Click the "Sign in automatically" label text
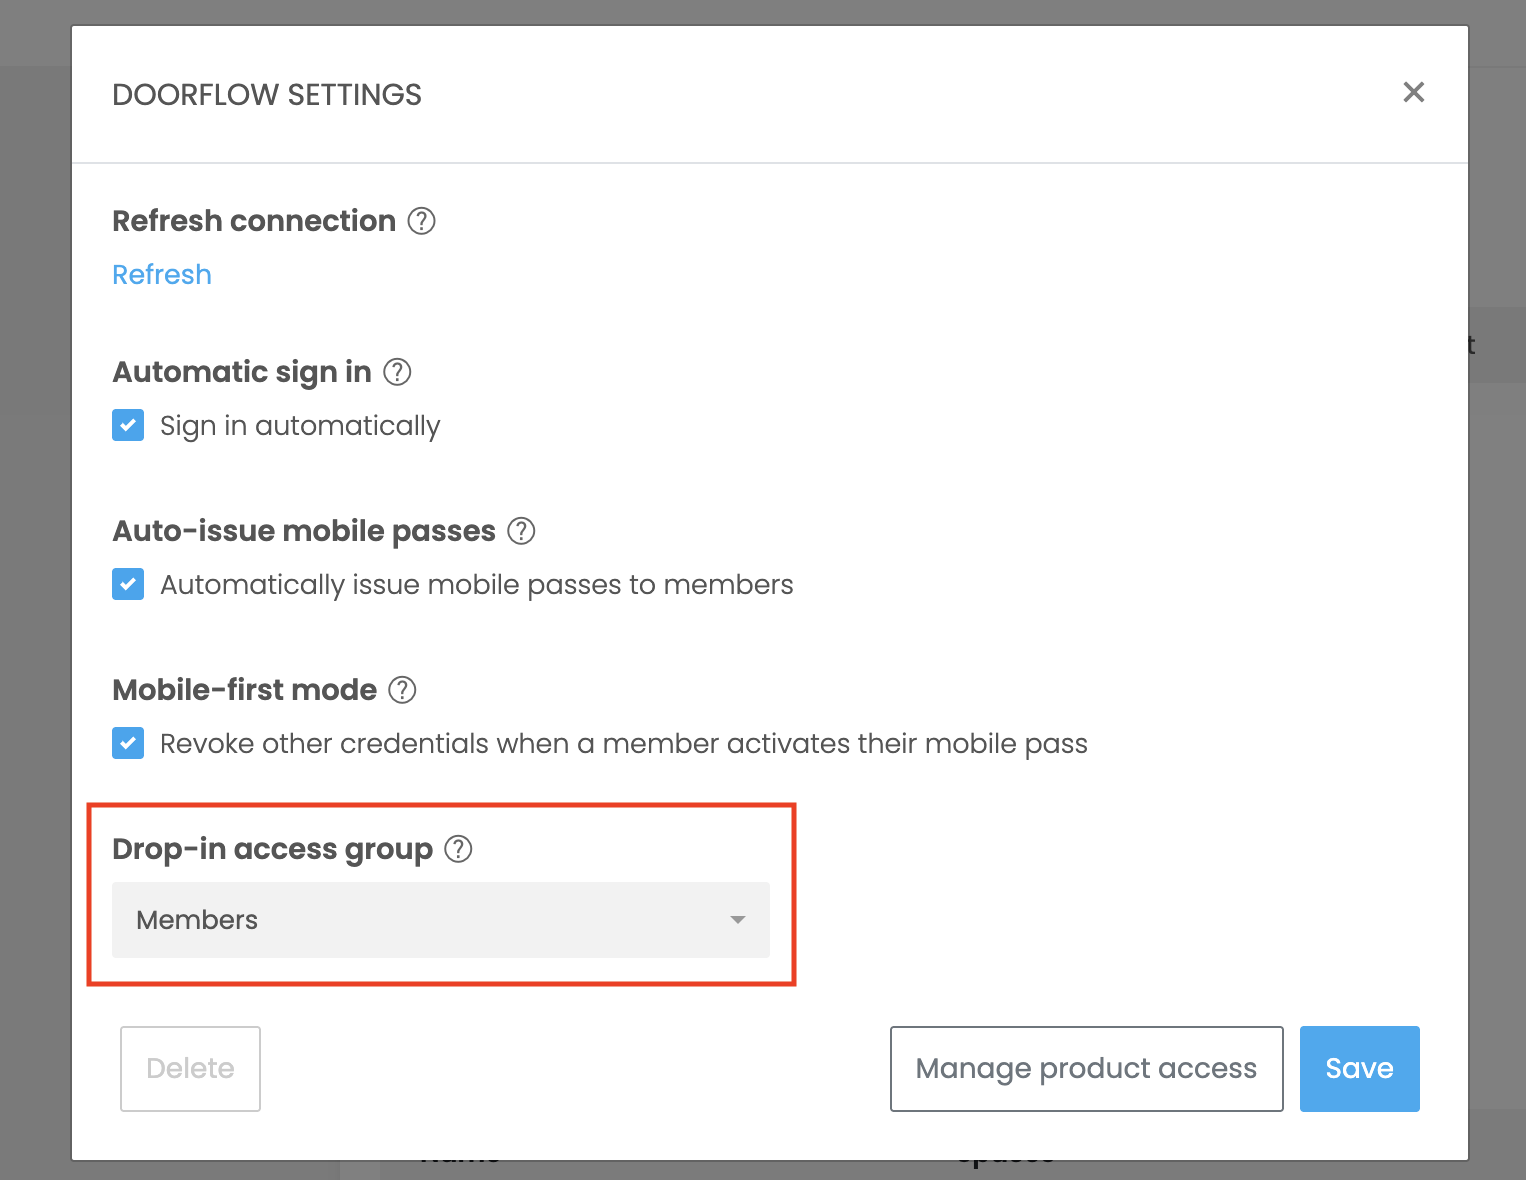This screenshot has width=1526, height=1180. point(300,426)
